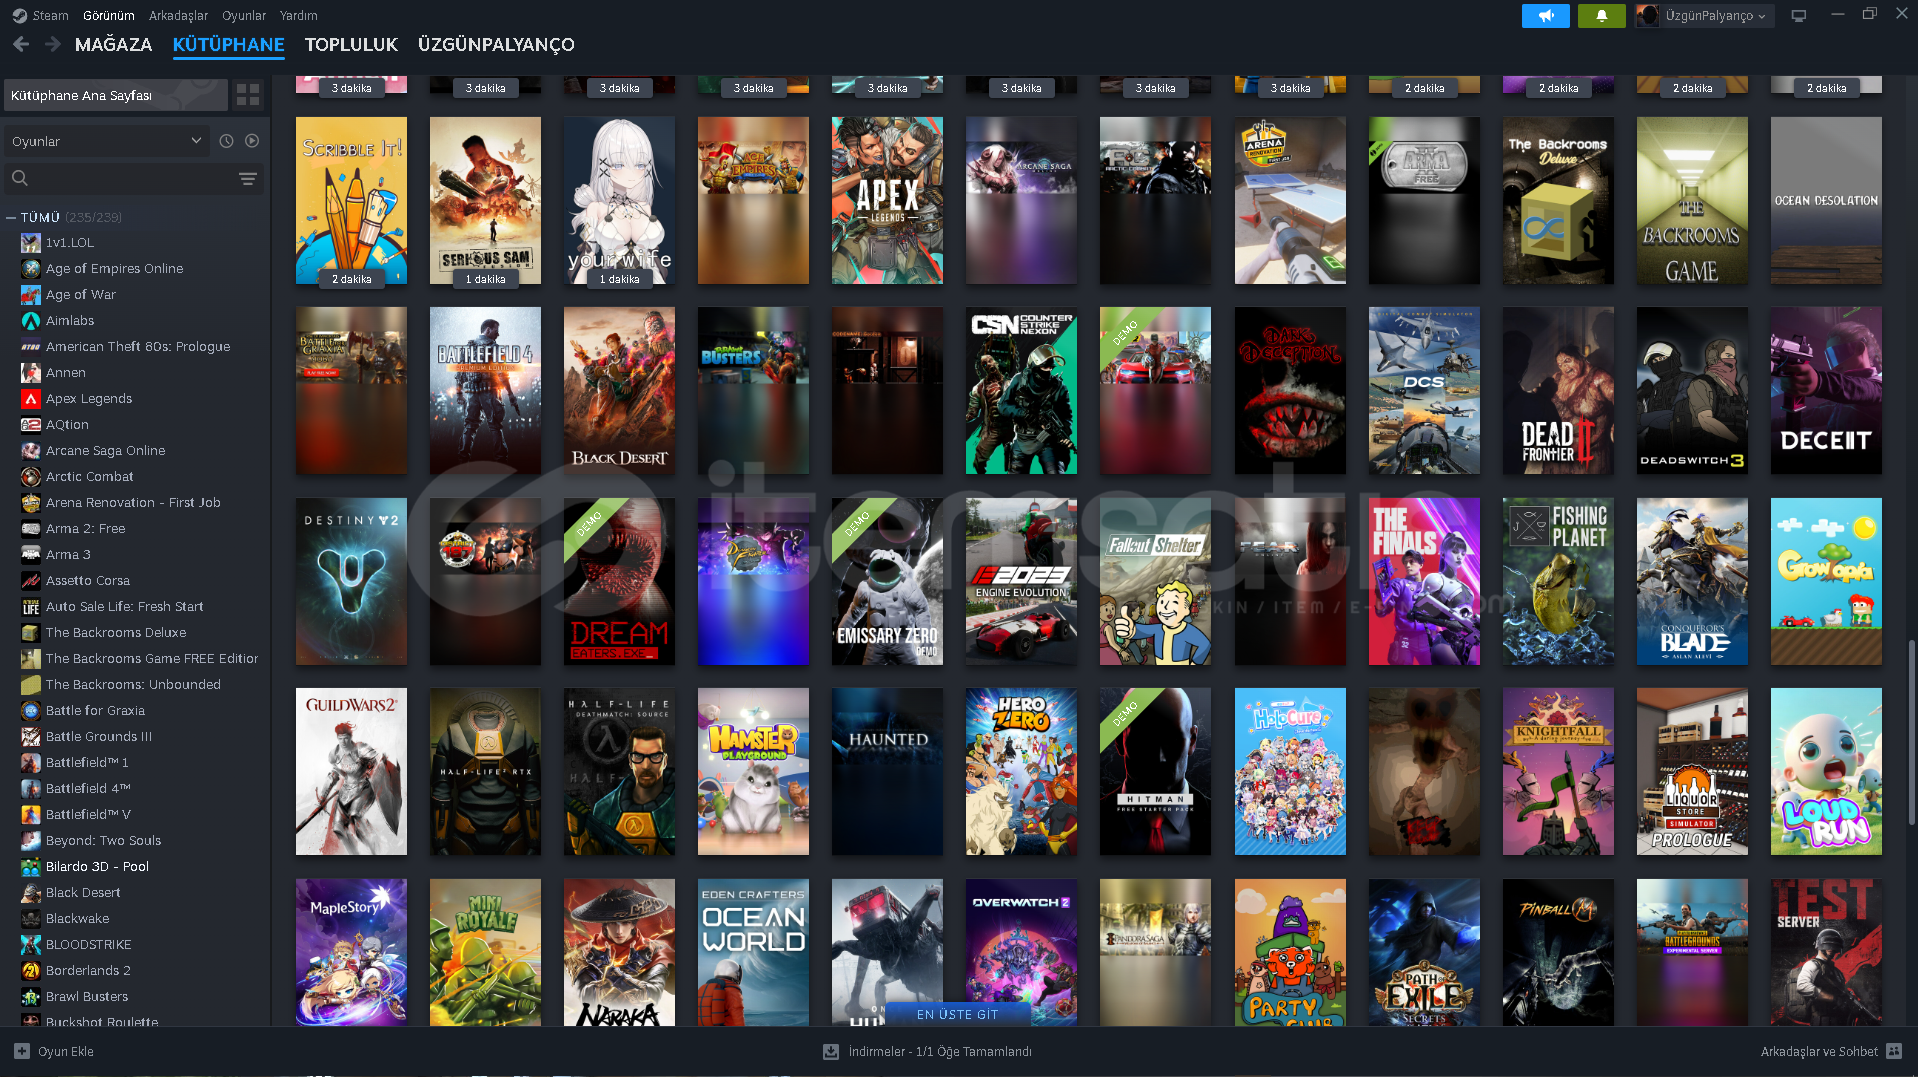The width and height of the screenshot is (1918, 1077).
Task: Collapse the TÜMÜ games category
Action: coord(12,217)
